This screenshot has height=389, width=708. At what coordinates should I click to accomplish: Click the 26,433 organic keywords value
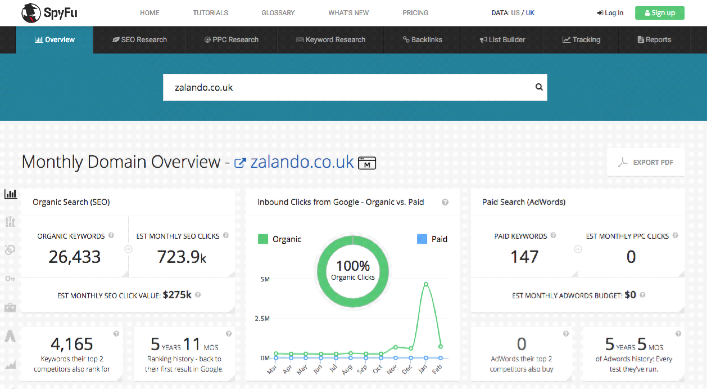(x=75, y=257)
